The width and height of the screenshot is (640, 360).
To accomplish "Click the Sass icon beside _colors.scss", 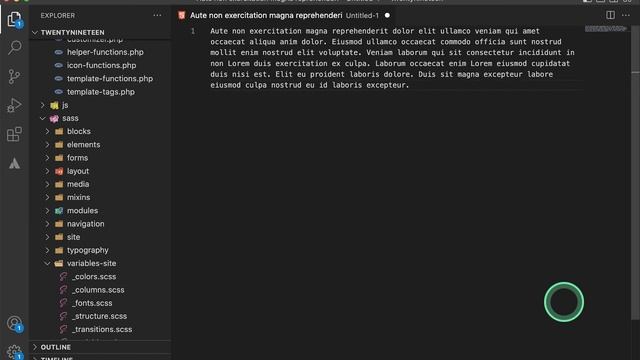I will (x=63, y=276).
